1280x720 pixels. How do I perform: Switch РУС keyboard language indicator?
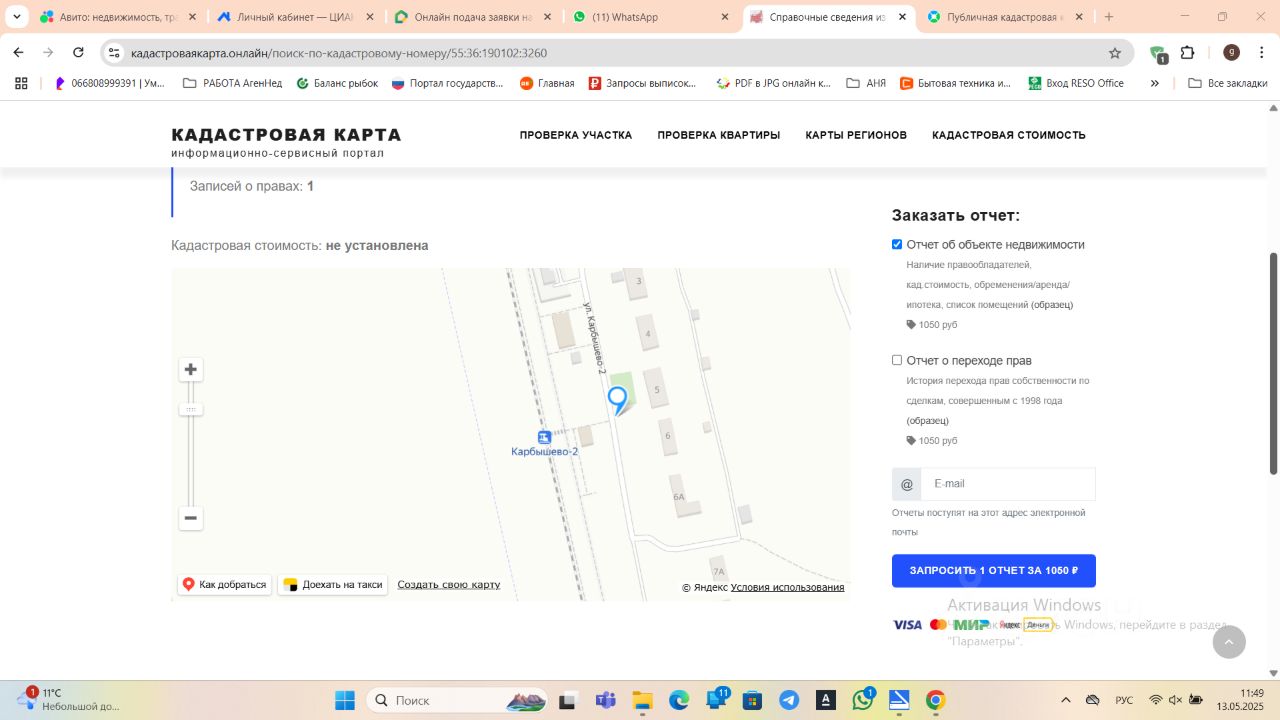[1124, 700]
